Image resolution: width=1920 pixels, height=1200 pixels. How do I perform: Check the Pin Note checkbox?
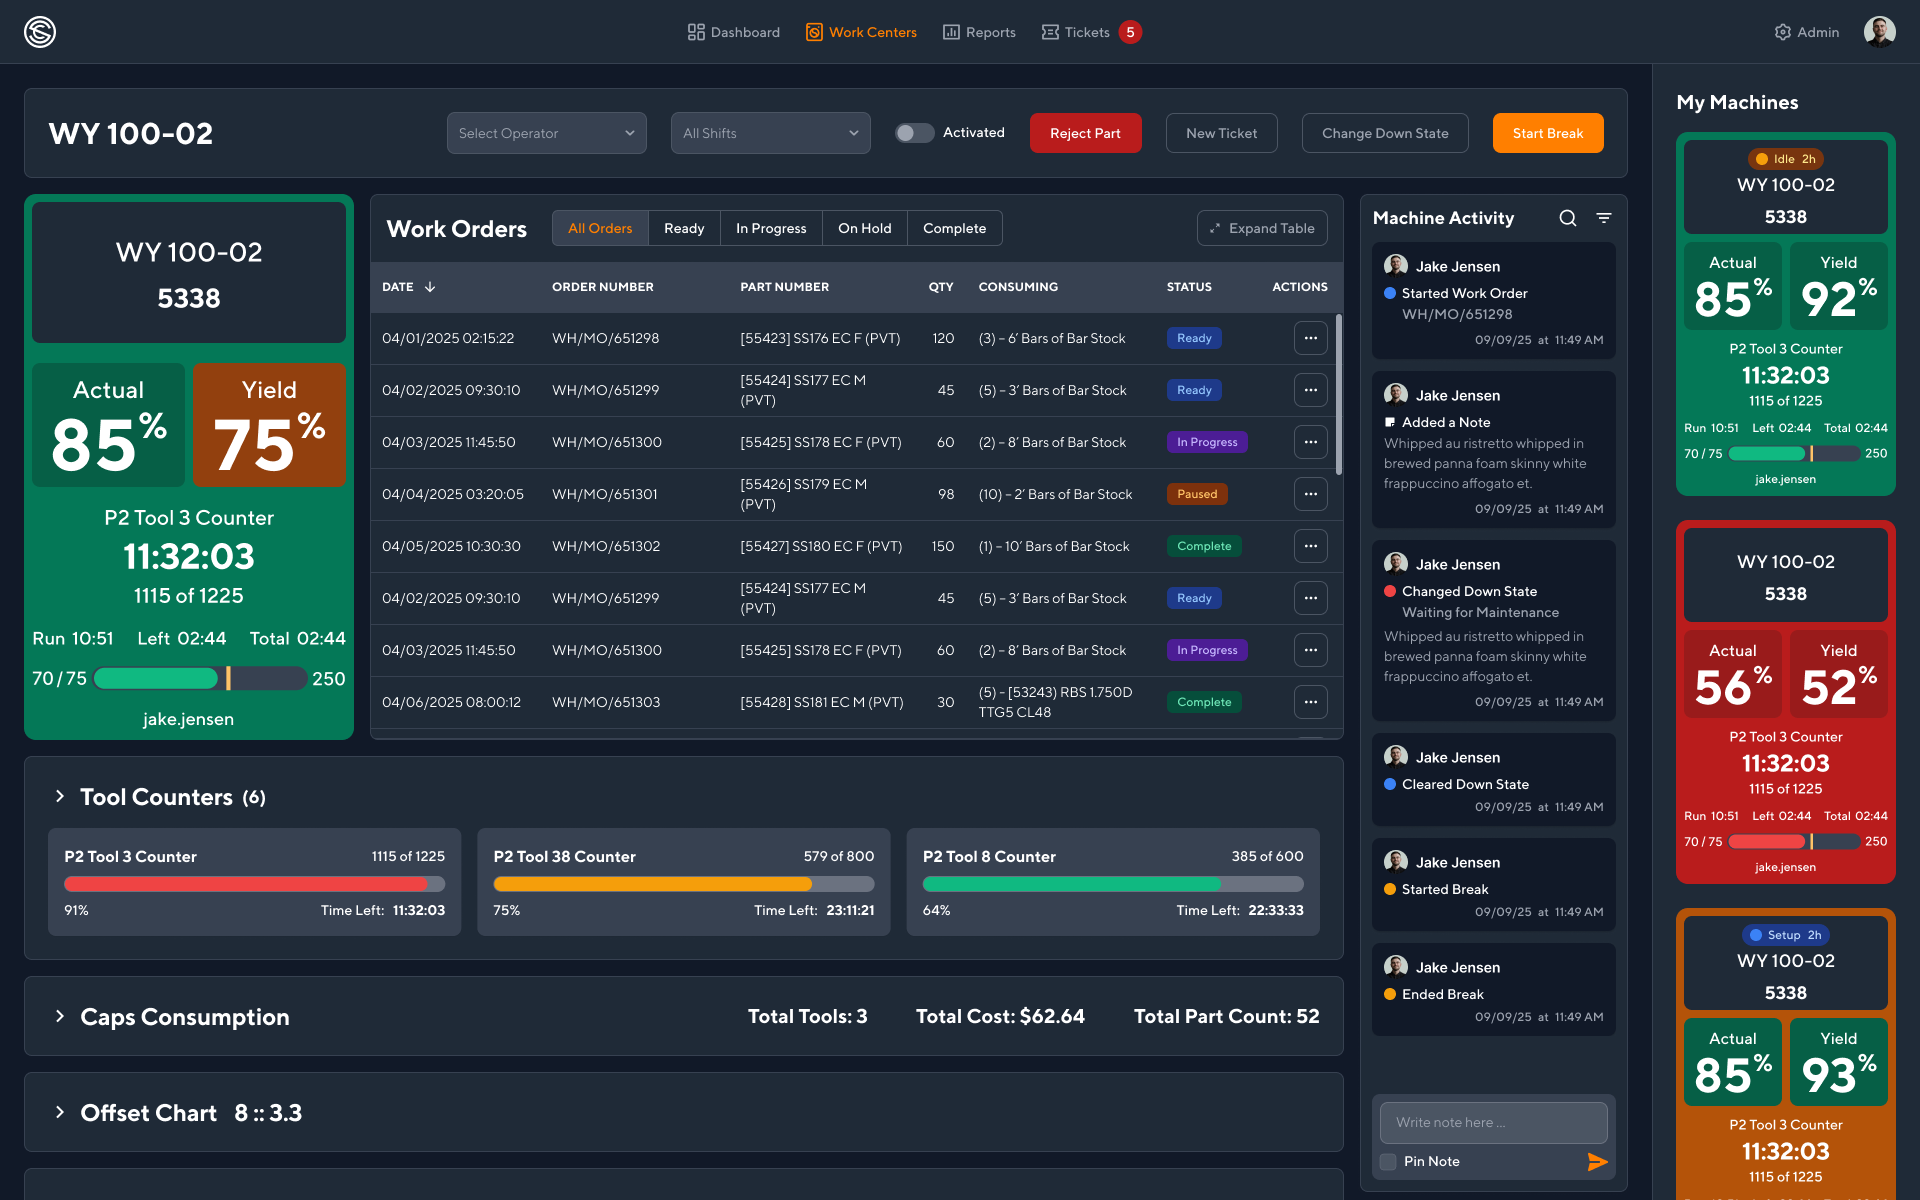pos(1388,1161)
